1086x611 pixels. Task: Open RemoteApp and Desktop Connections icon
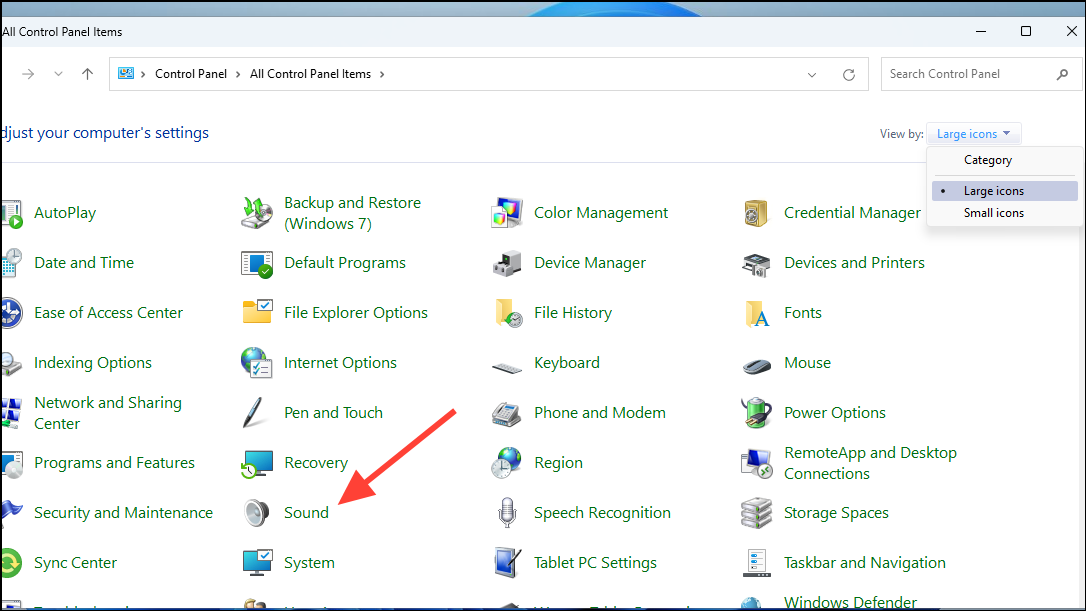coord(756,463)
